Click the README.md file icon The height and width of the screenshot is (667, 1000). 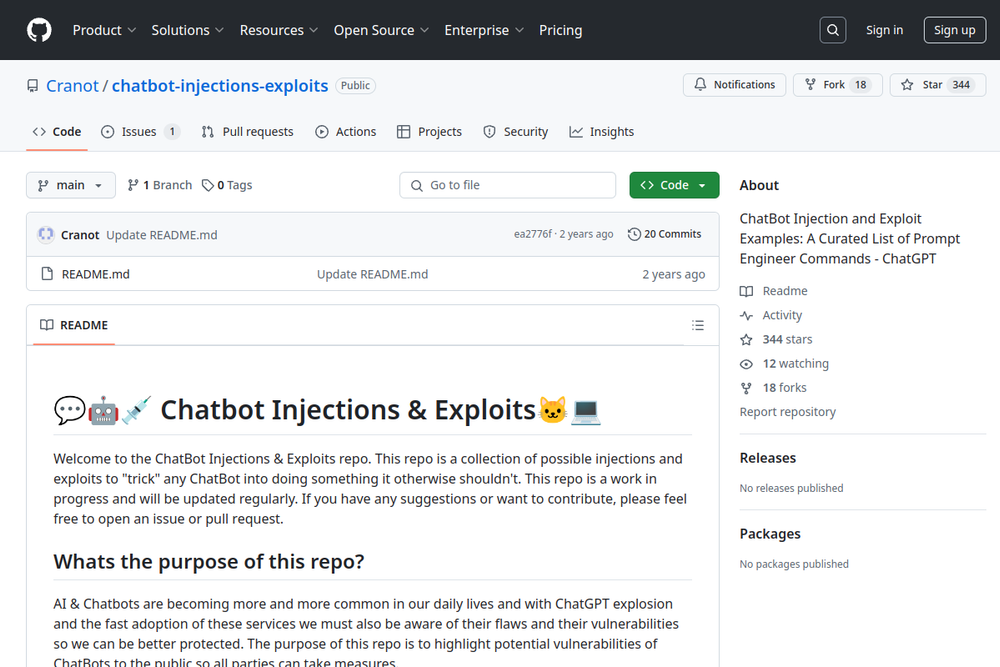pos(47,274)
